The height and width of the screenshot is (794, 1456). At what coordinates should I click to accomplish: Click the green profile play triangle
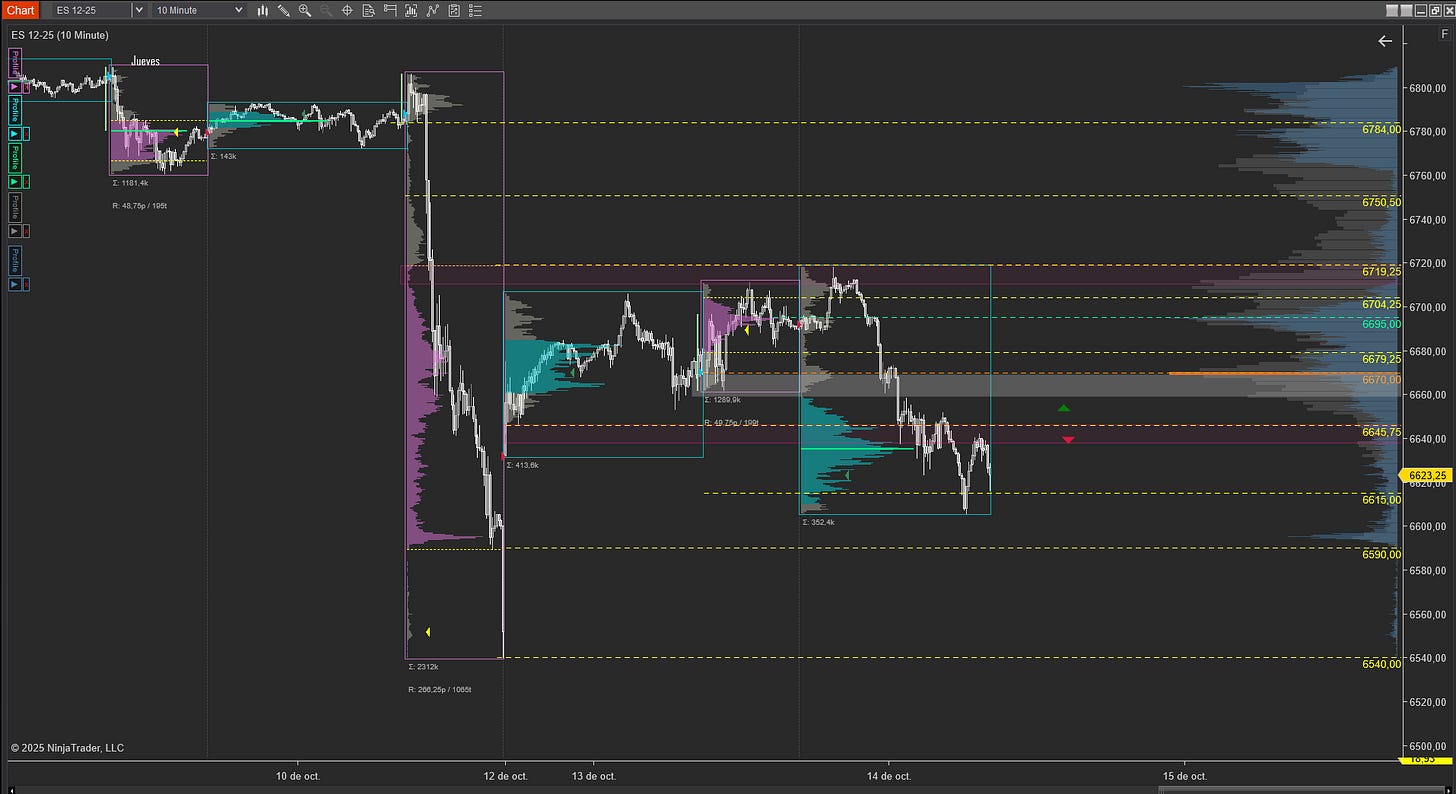(x=14, y=182)
